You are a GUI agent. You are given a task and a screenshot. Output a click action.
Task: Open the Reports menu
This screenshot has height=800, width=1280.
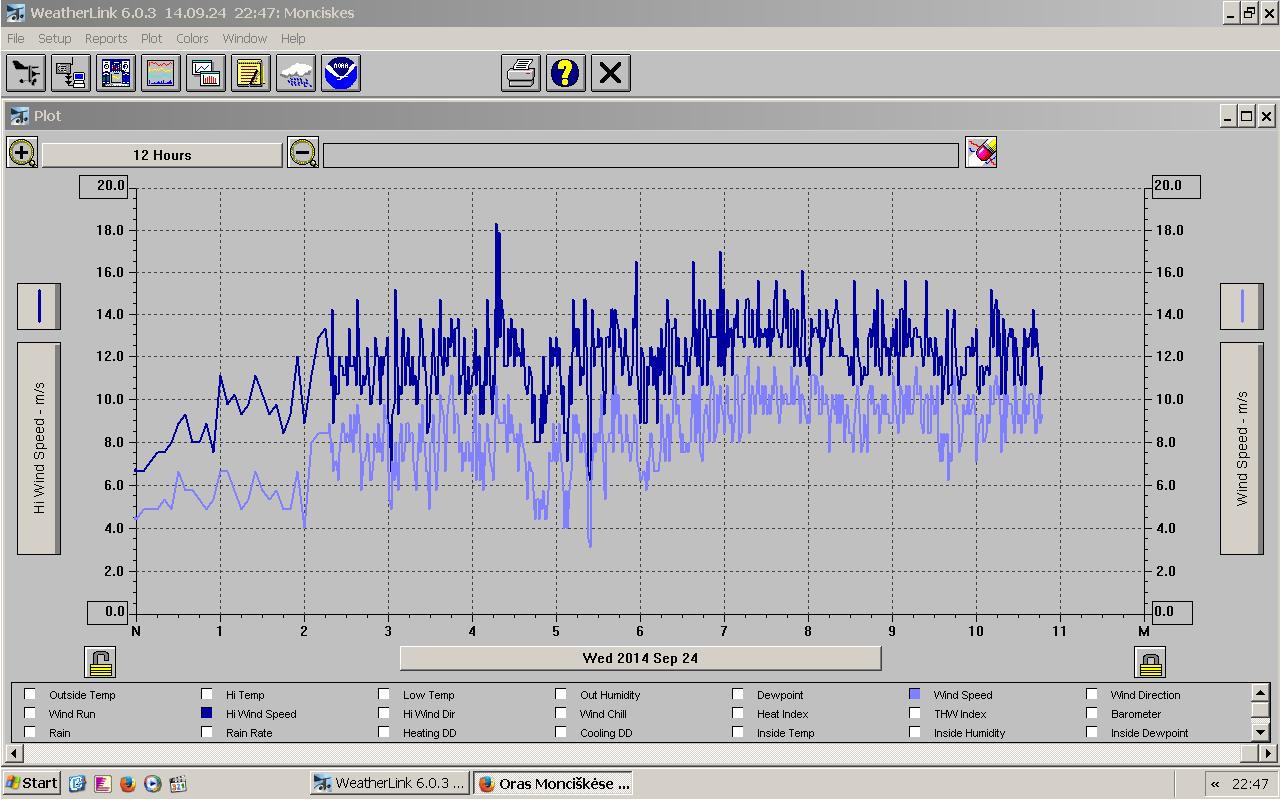coord(105,38)
